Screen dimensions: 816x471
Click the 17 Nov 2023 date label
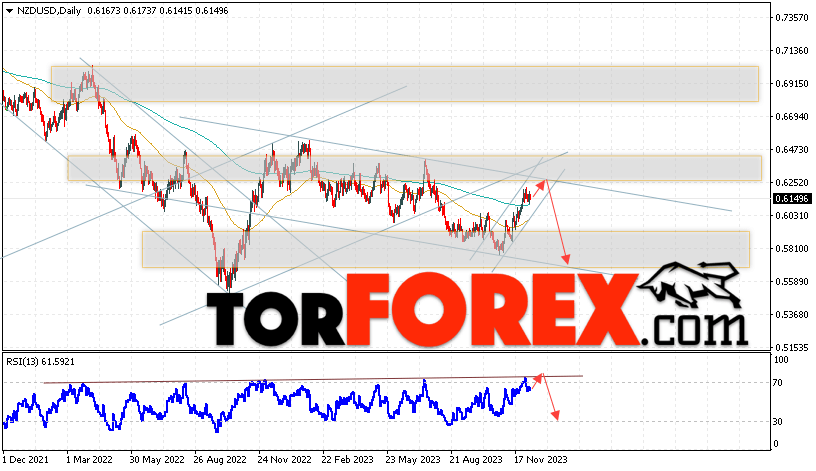(x=540, y=460)
